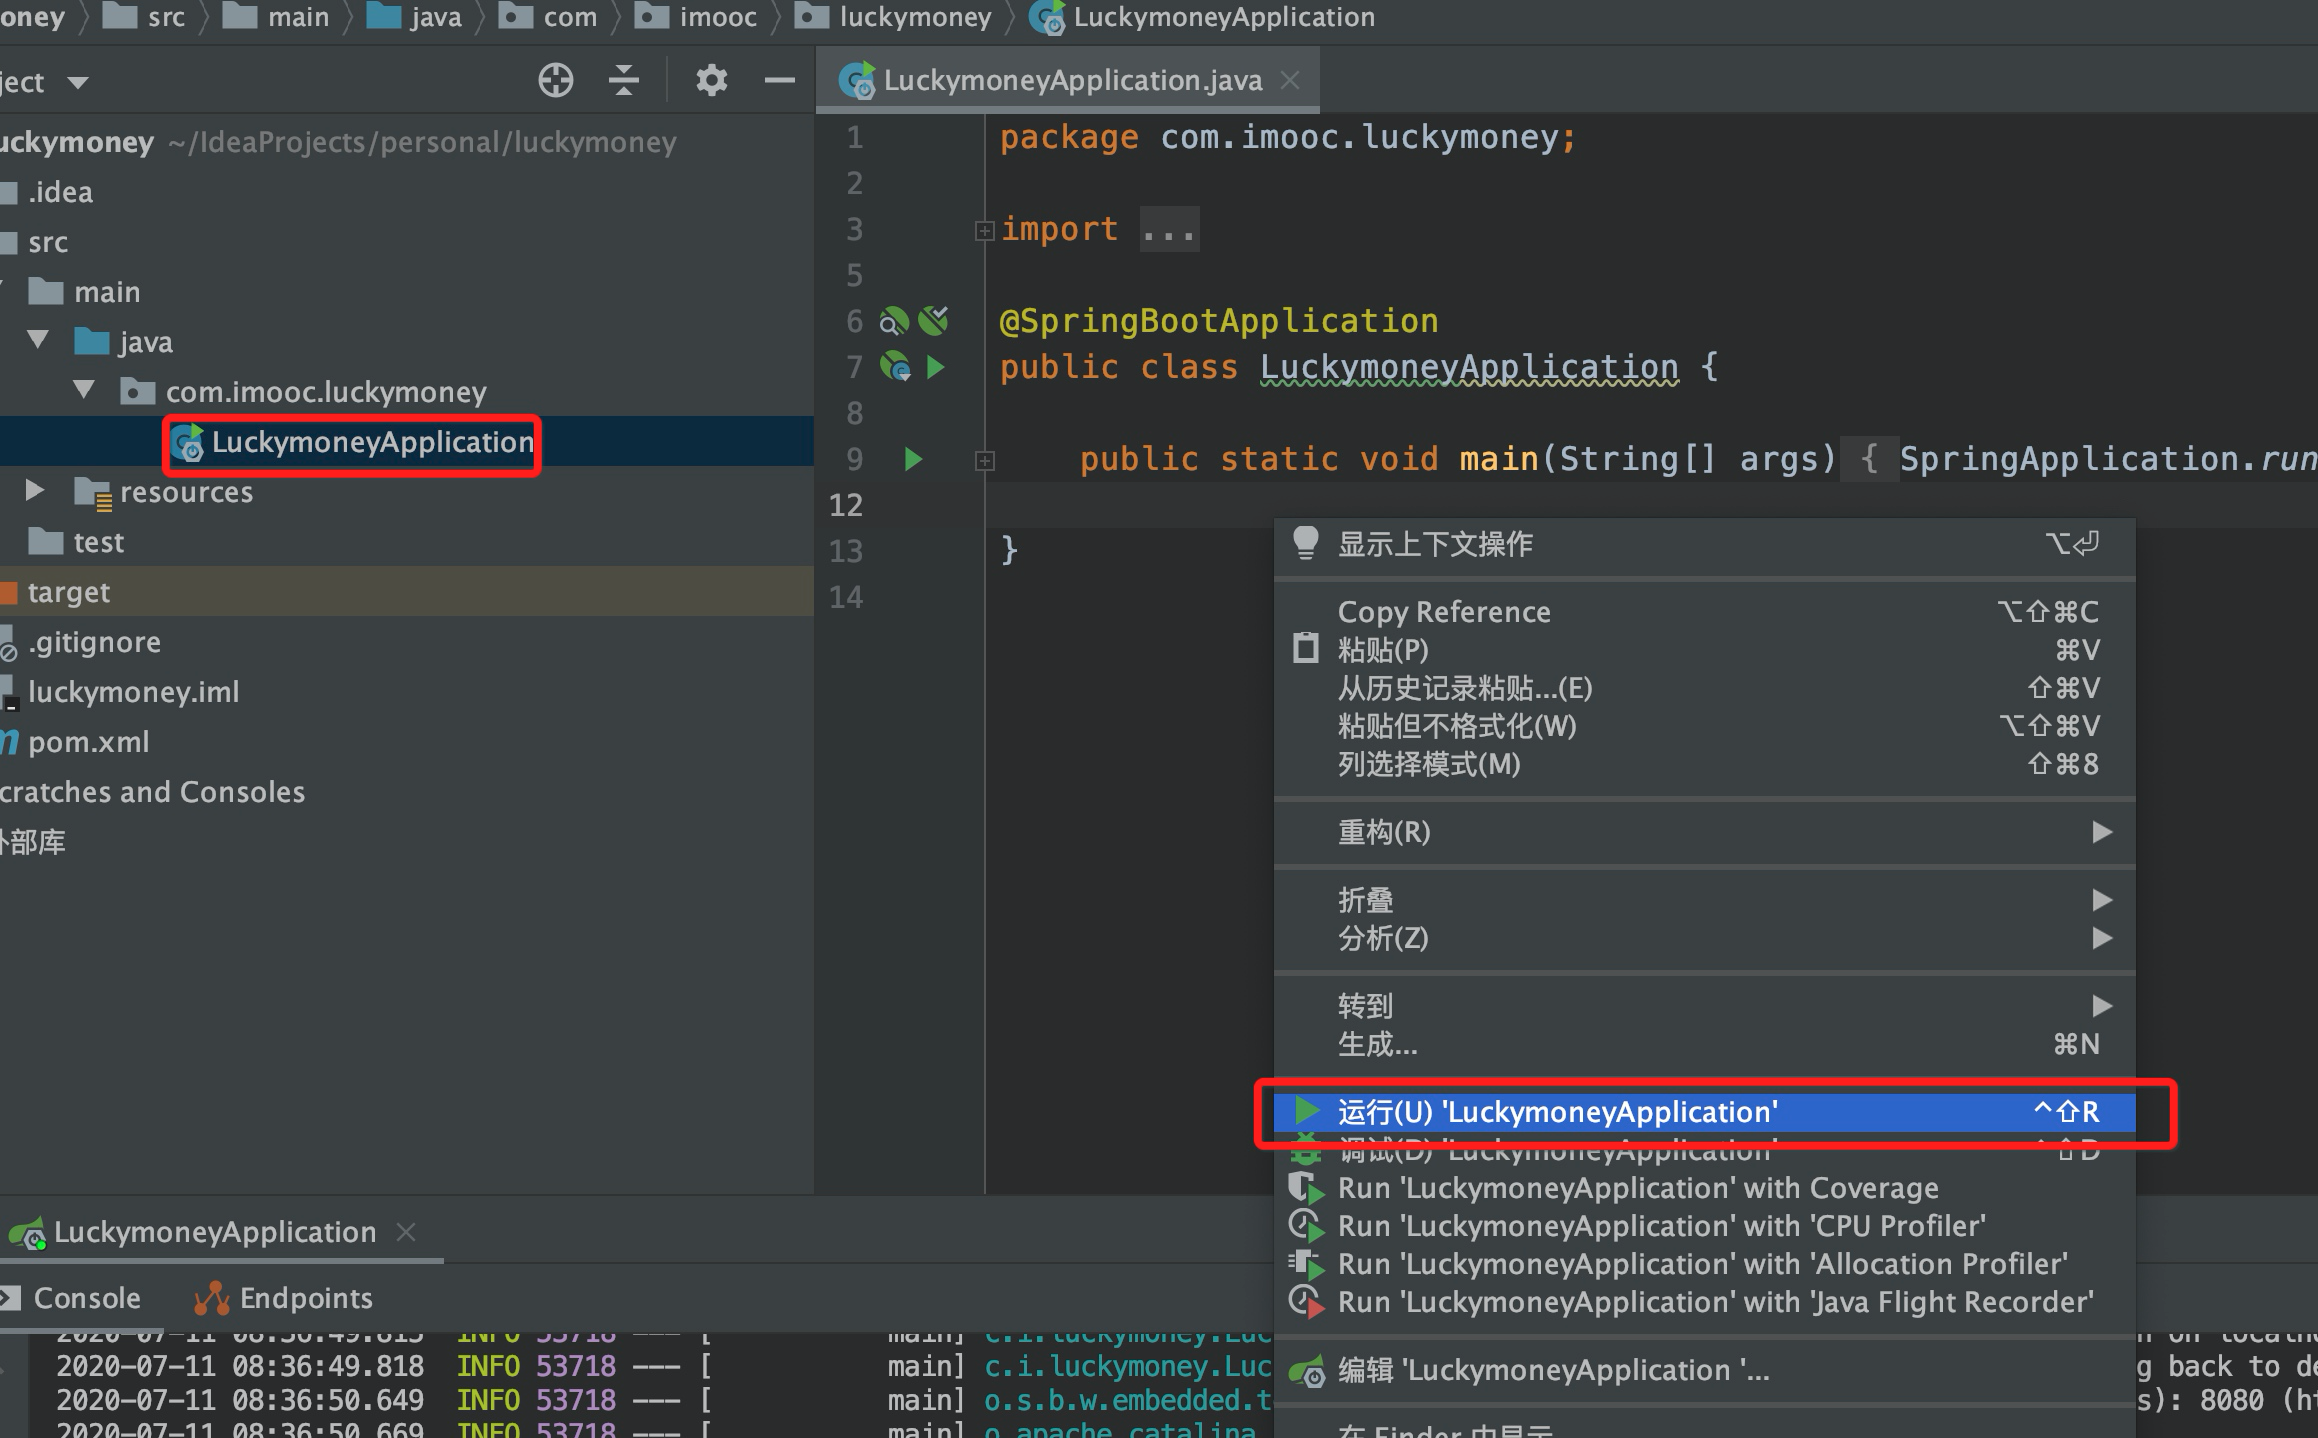Screen dimensions: 2318x1438
Task: Expand the resources folder
Action: pyautogui.click(x=34, y=490)
